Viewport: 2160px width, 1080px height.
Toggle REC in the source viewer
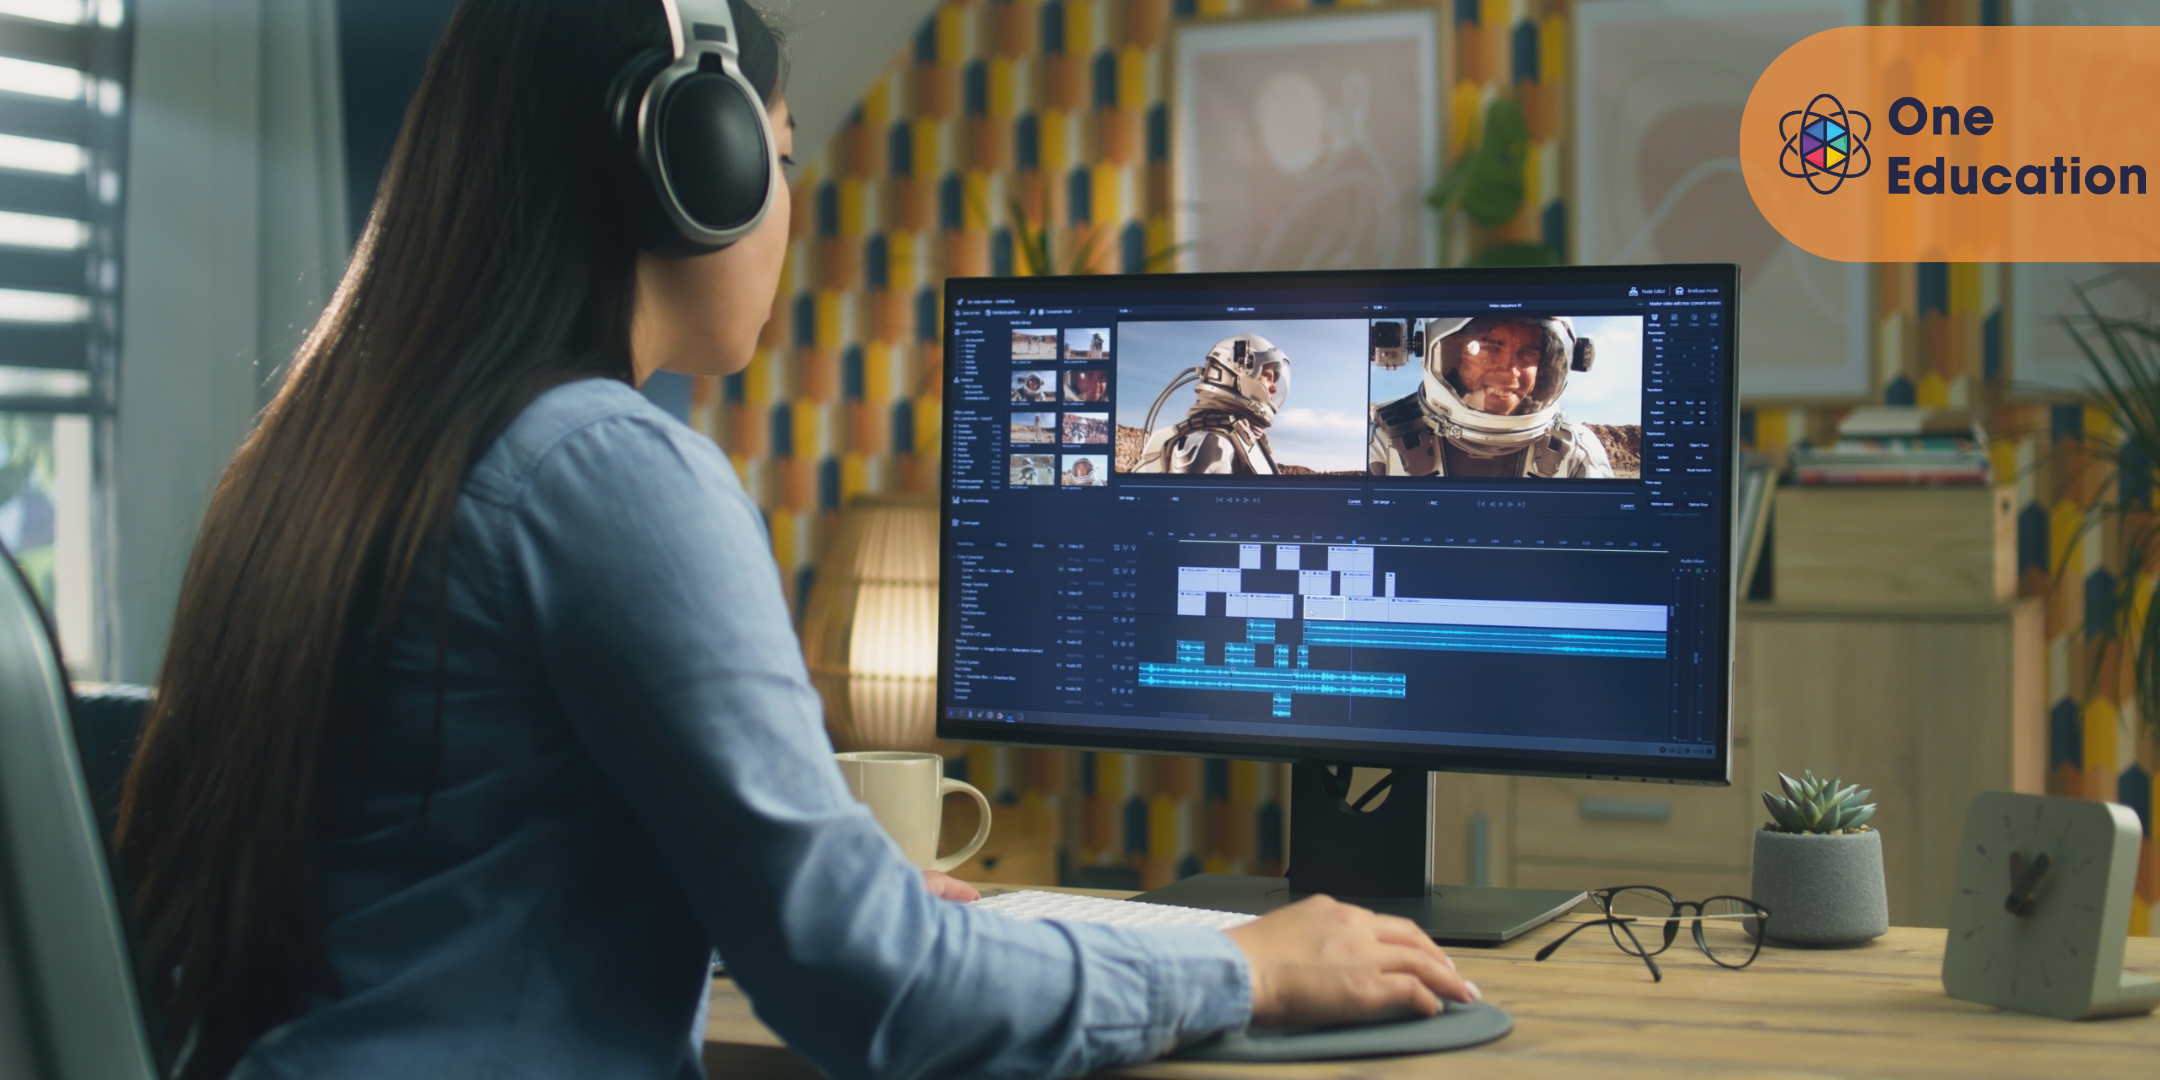[1174, 499]
